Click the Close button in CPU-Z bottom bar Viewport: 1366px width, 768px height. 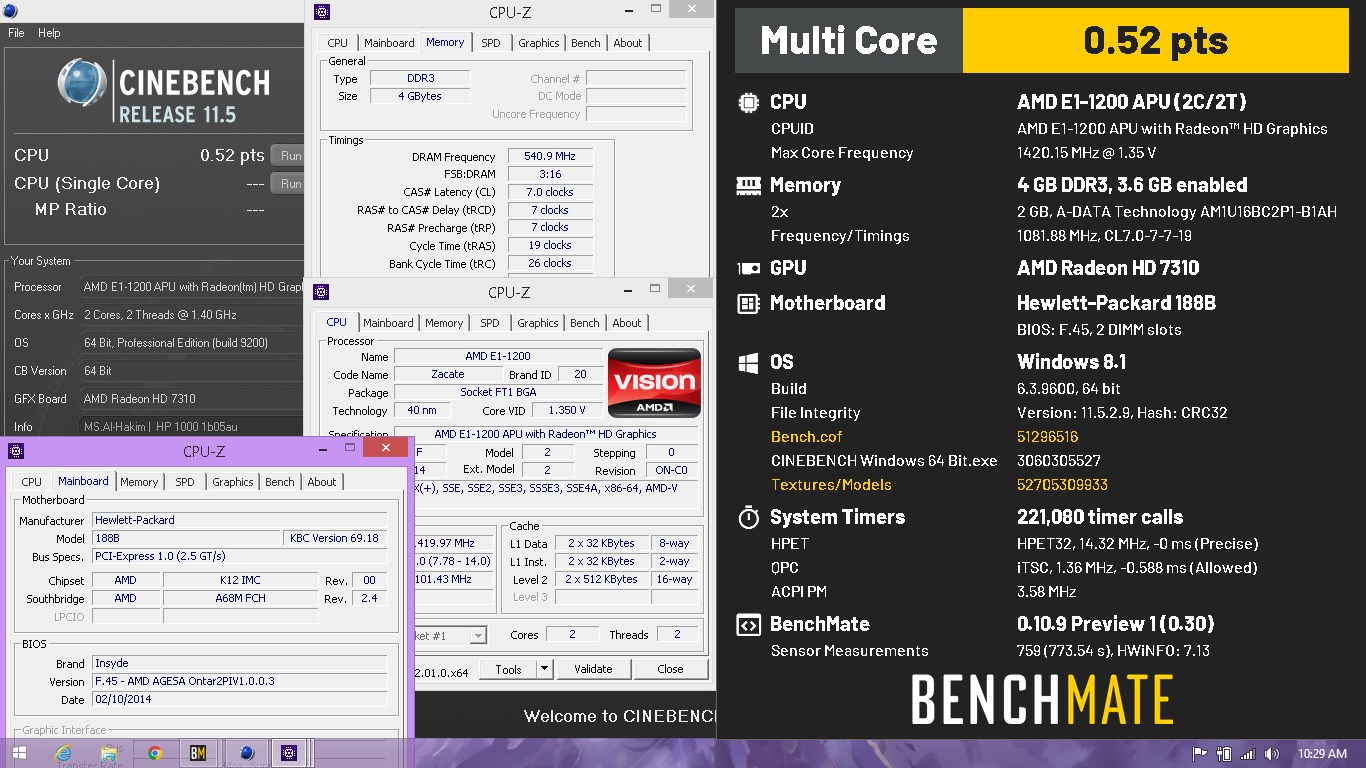(x=670, y=669)
